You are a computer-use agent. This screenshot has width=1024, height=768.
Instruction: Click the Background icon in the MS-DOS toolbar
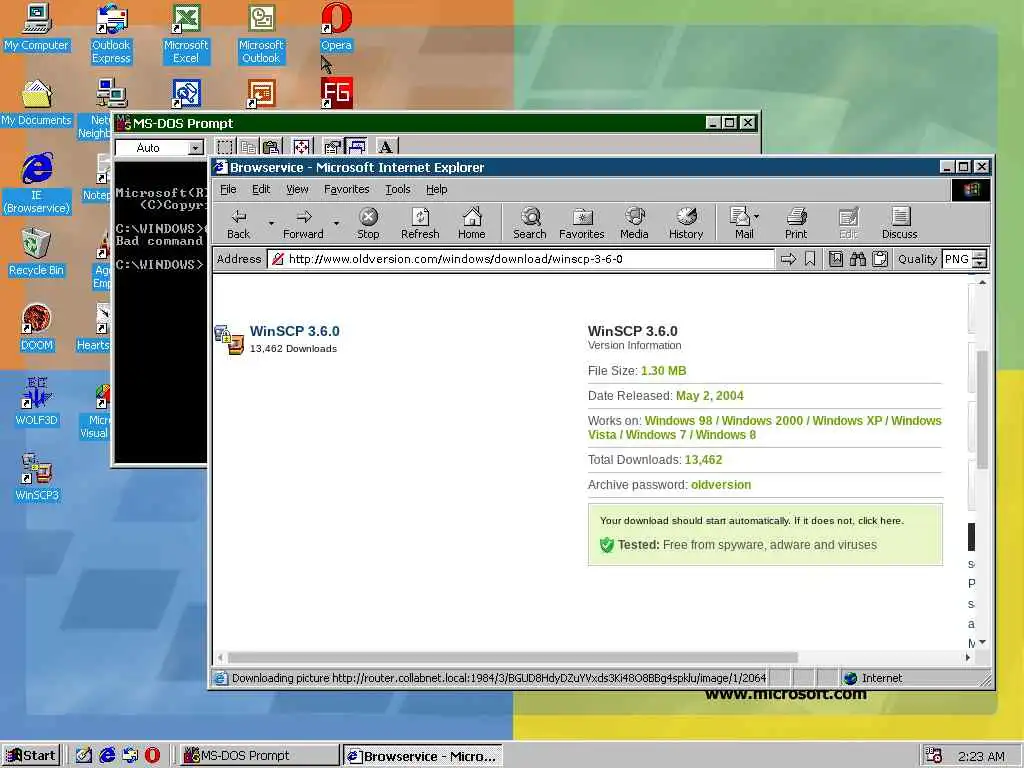tap(356, 147)
